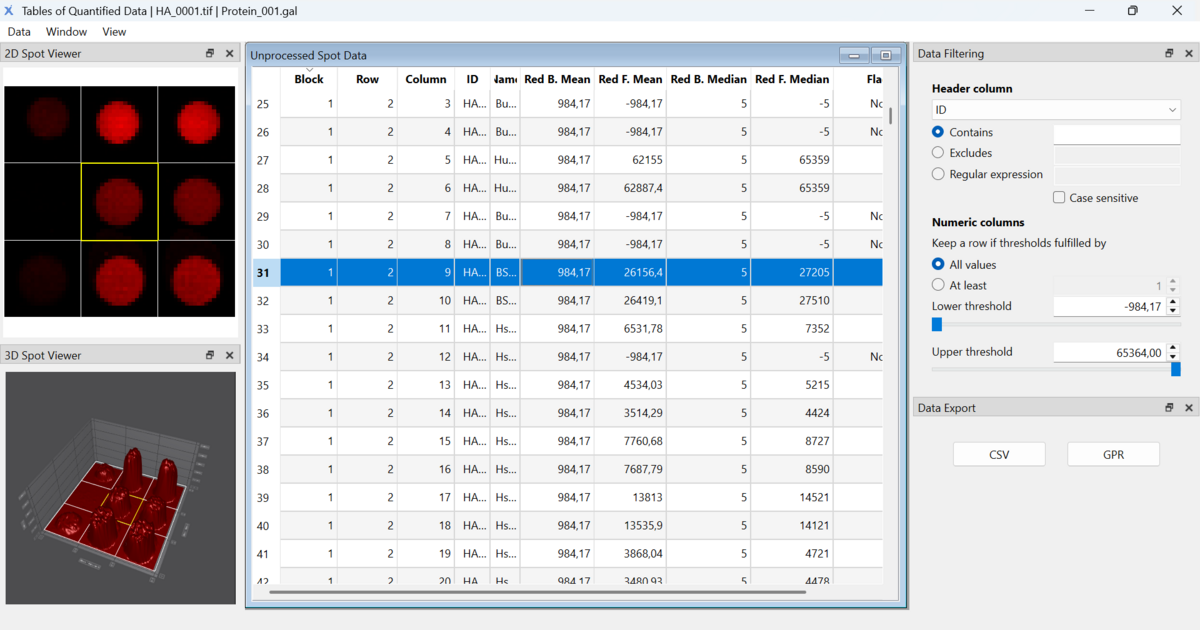This screenshot has width=1200, height=630.
Task: Increase the Upper threshold with stepper arrow
Action: pyautogui.click(x=1173, y=347)
